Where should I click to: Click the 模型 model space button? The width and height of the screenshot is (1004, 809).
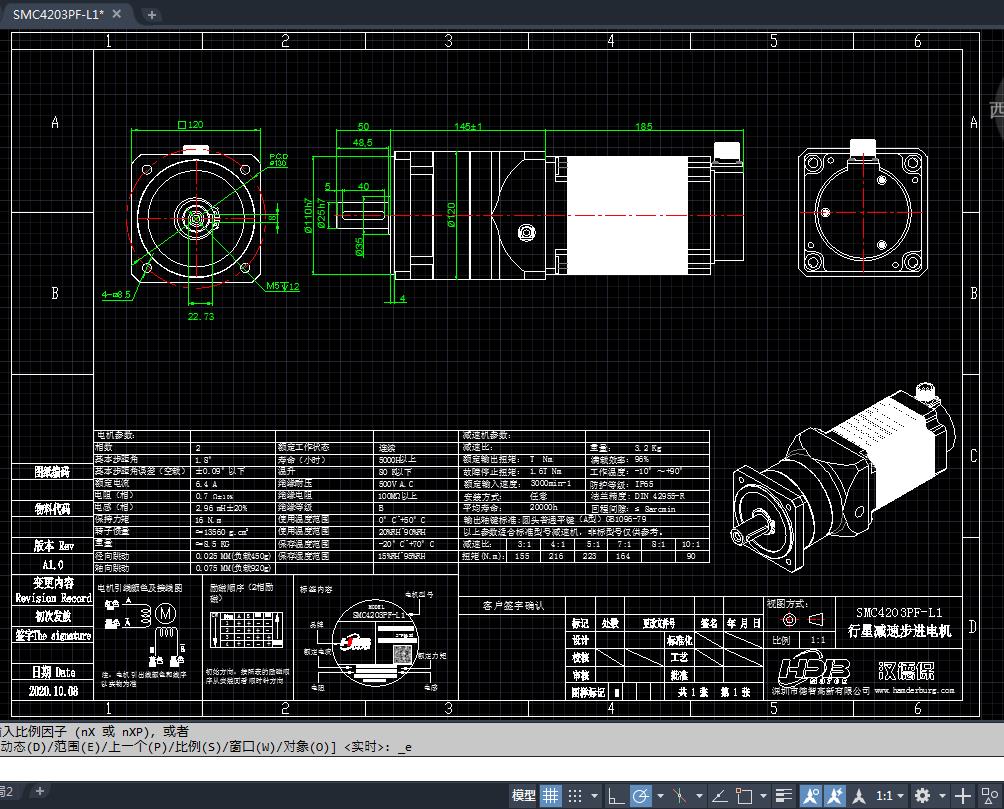point(523,796)
